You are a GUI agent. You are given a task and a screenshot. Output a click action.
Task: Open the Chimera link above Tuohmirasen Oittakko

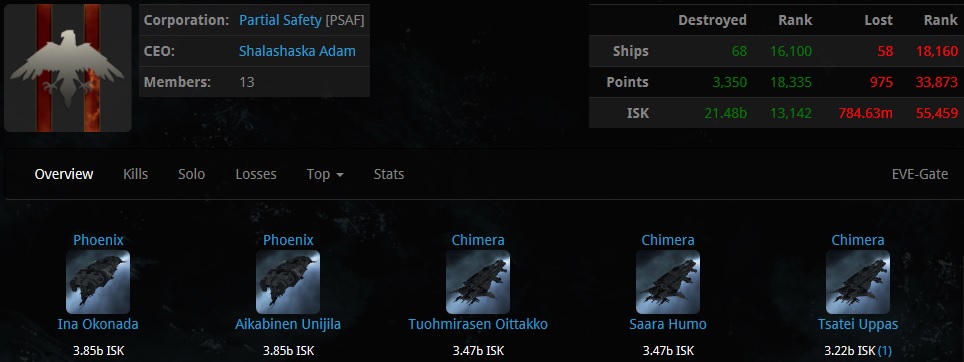pyautogui.click(x=478, y=240)
